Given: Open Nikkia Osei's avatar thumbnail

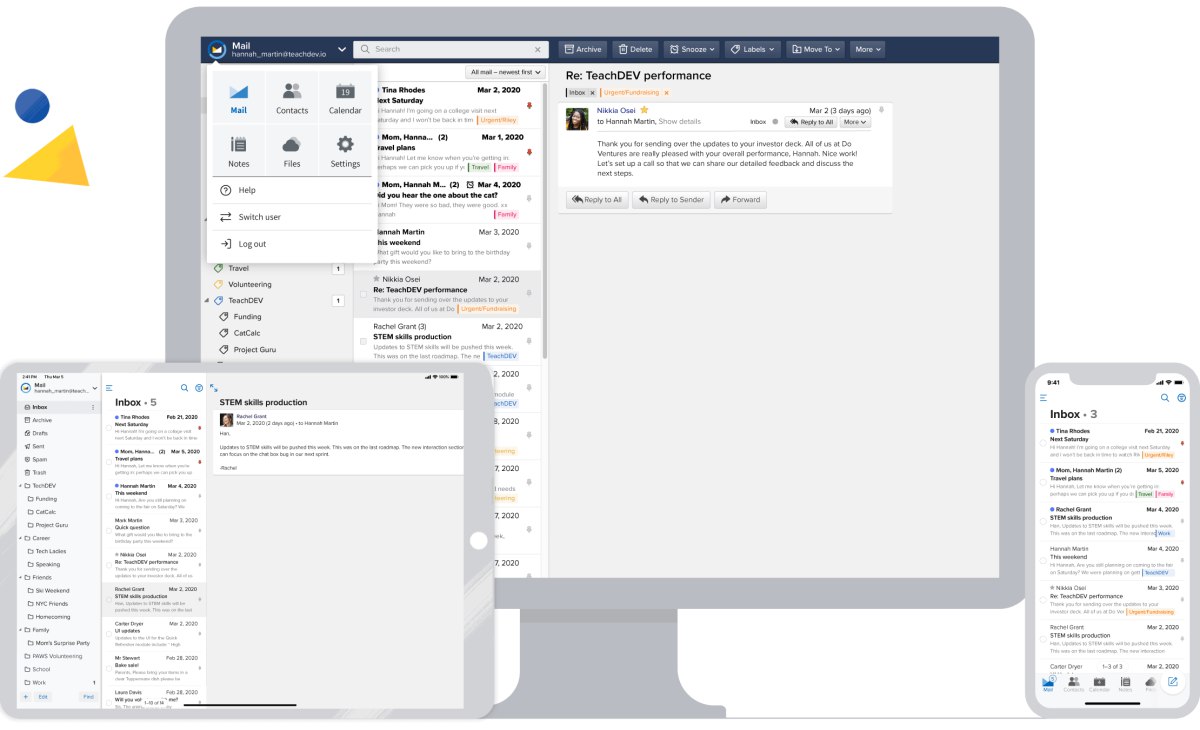Looking at the screenshot, I should pos(577,119).
